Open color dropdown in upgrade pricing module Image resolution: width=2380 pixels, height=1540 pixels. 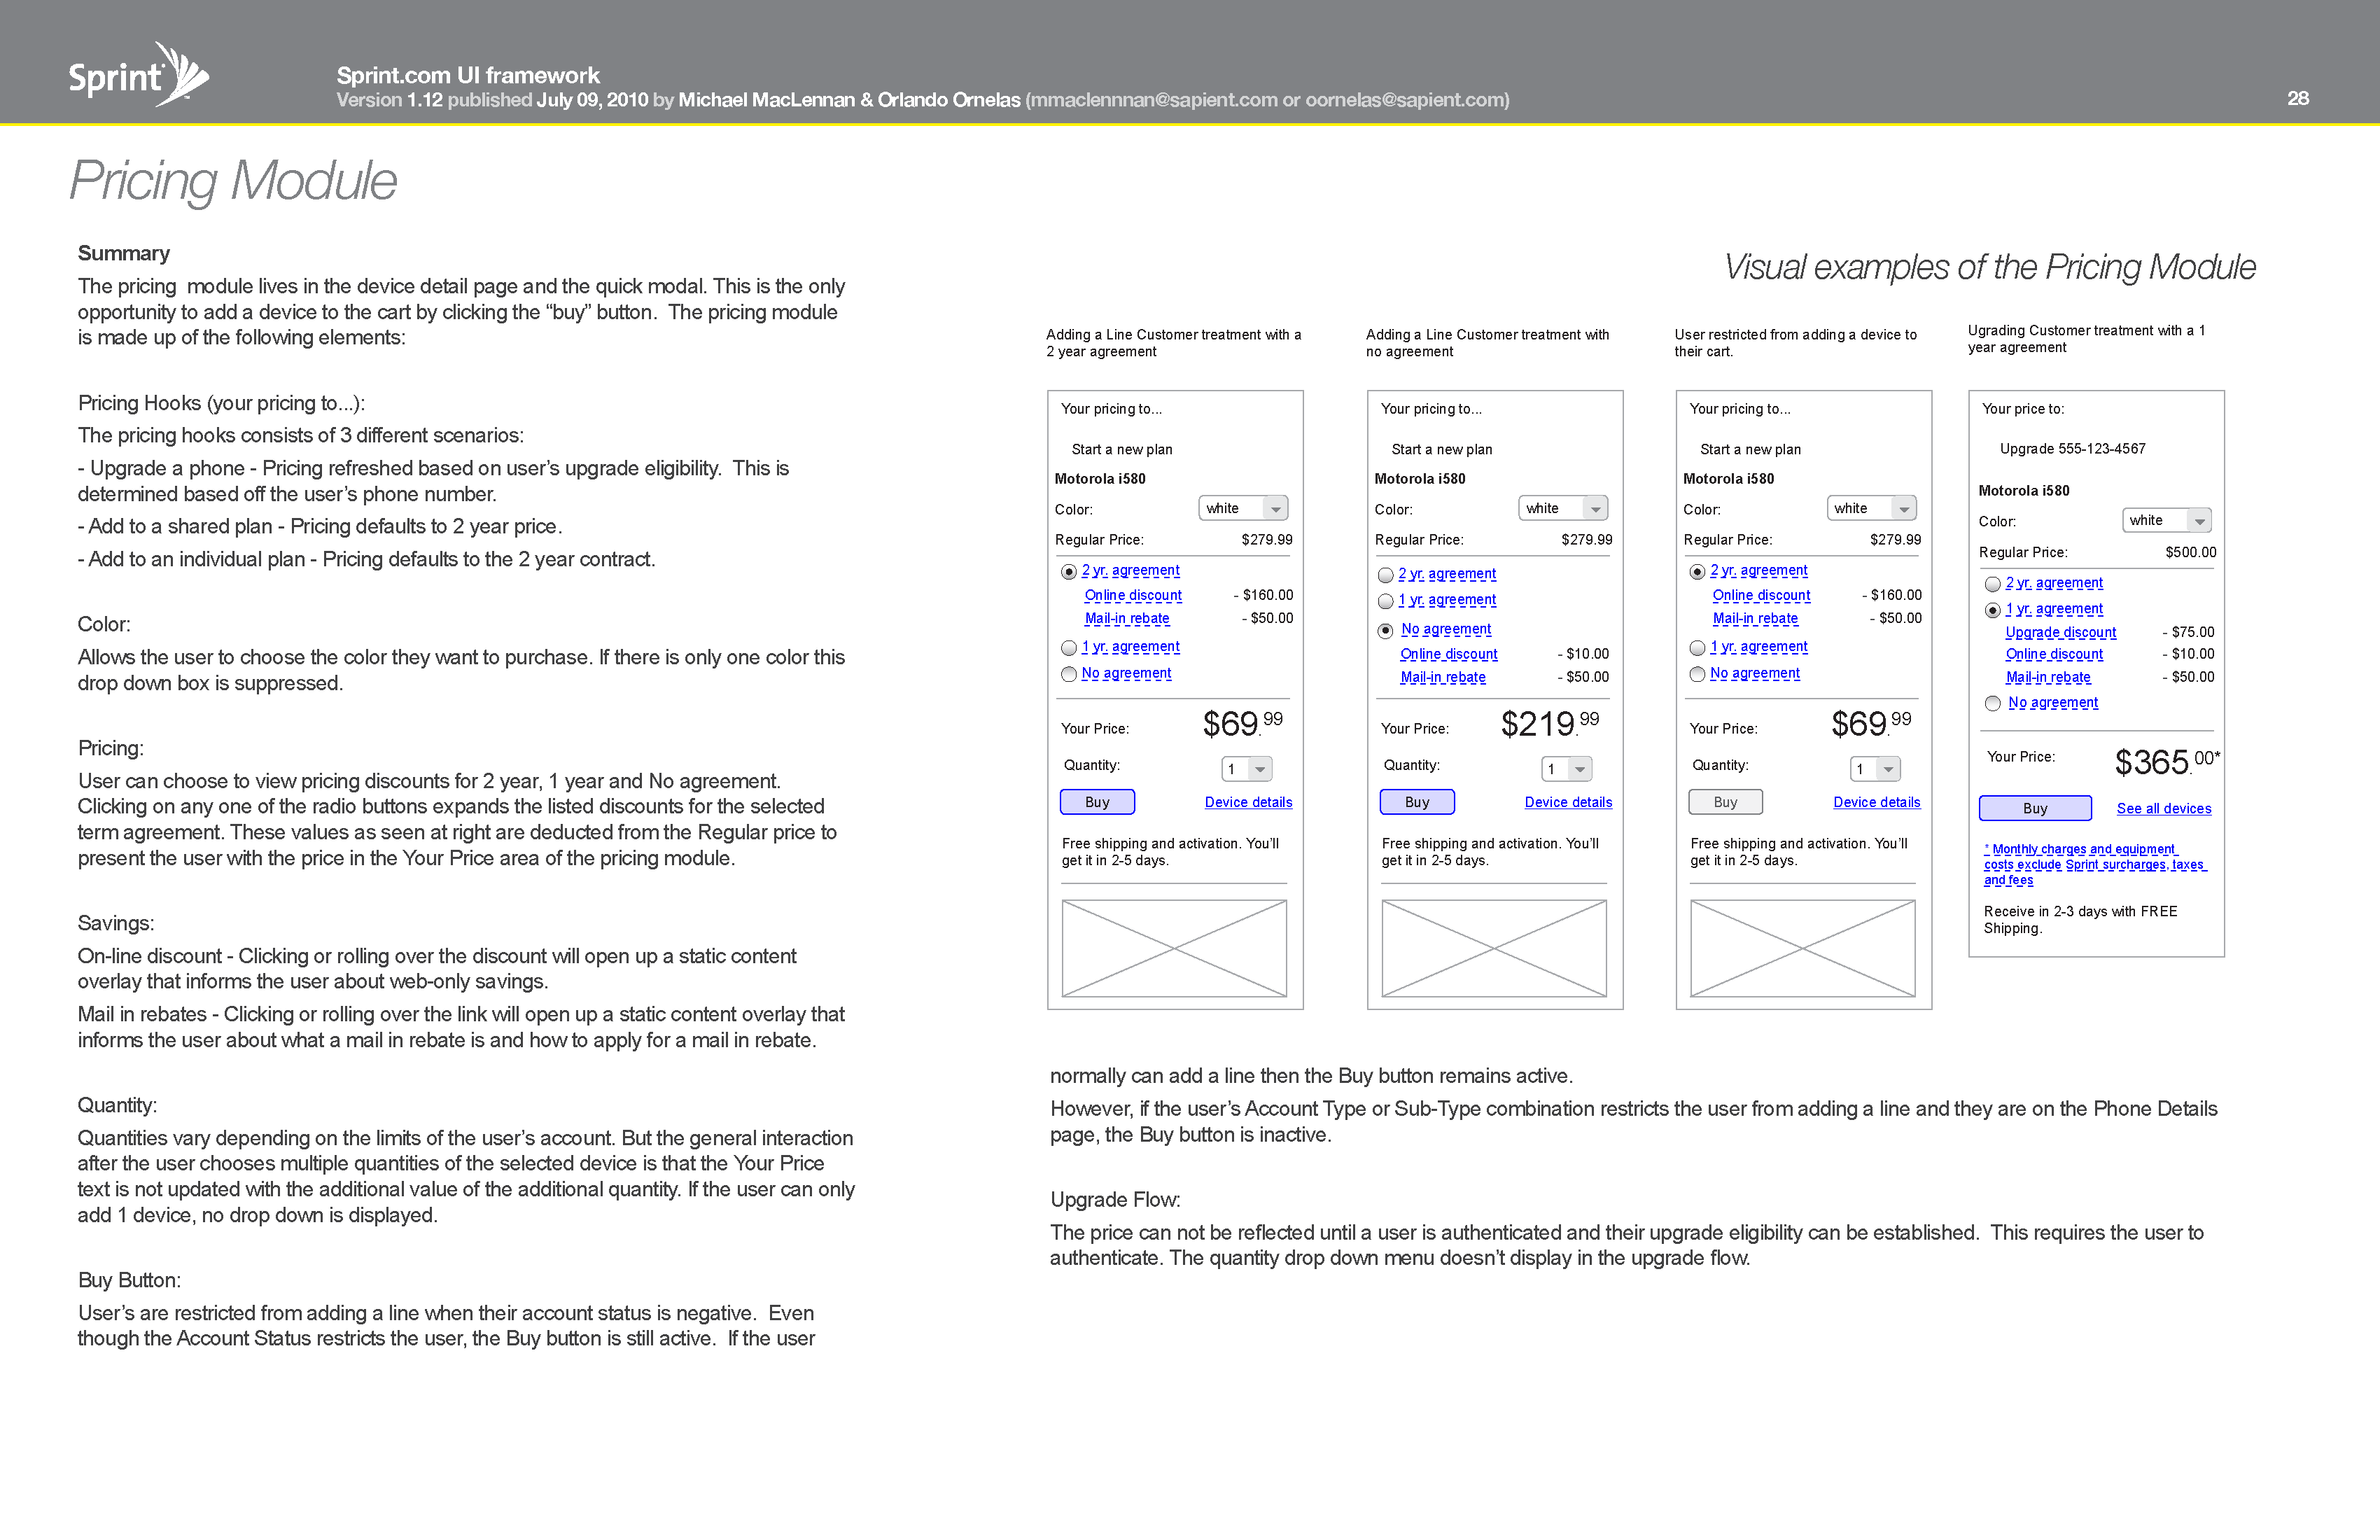(2166, 520)
